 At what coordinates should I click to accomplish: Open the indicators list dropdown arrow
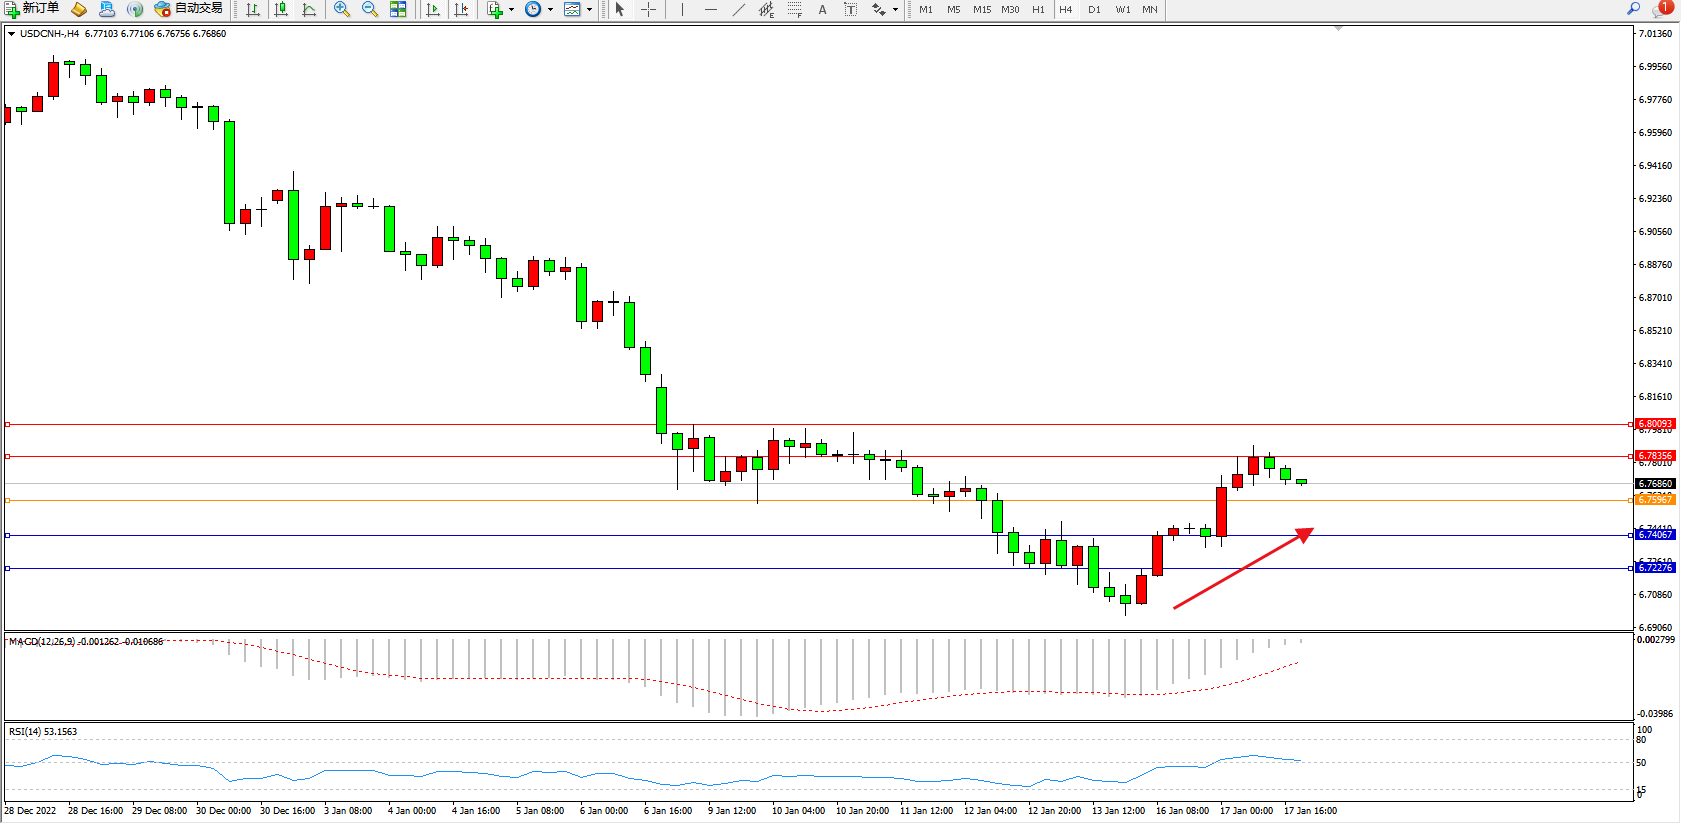pyautogui.click(x=512, y=10)
